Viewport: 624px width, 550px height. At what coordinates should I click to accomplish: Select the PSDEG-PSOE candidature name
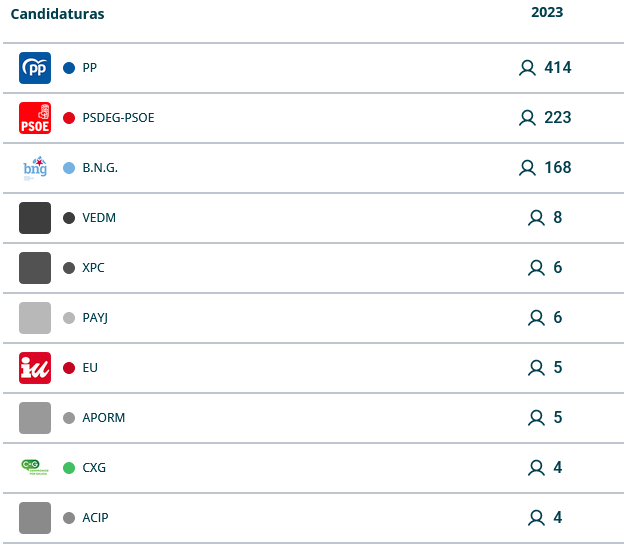(x=118, y=118)
